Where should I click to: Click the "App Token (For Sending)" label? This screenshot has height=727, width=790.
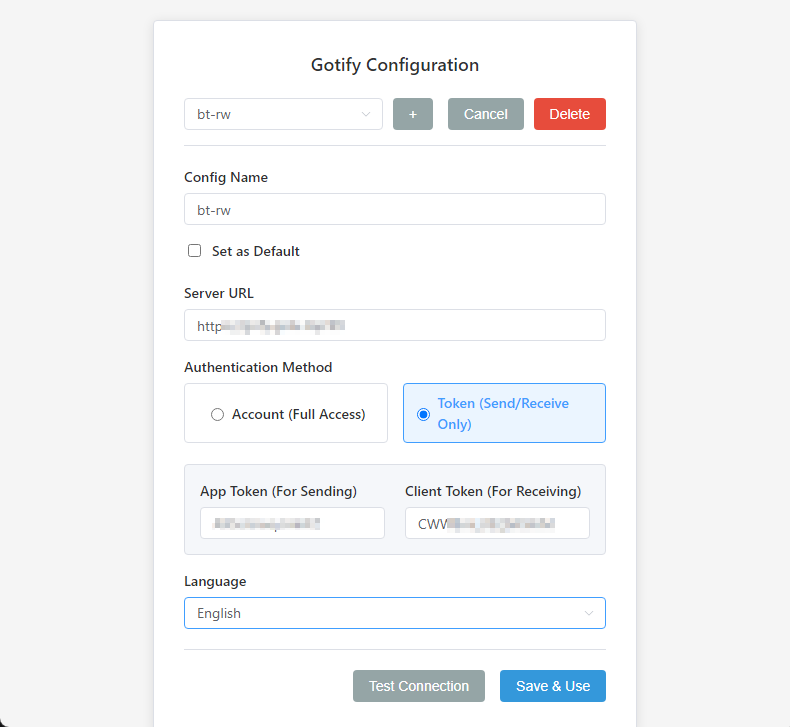point(278,491)
